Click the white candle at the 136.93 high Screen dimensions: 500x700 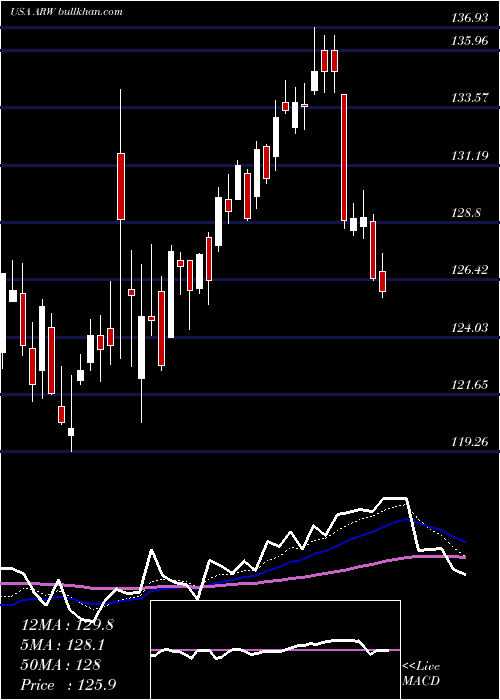tap(315, 80)
